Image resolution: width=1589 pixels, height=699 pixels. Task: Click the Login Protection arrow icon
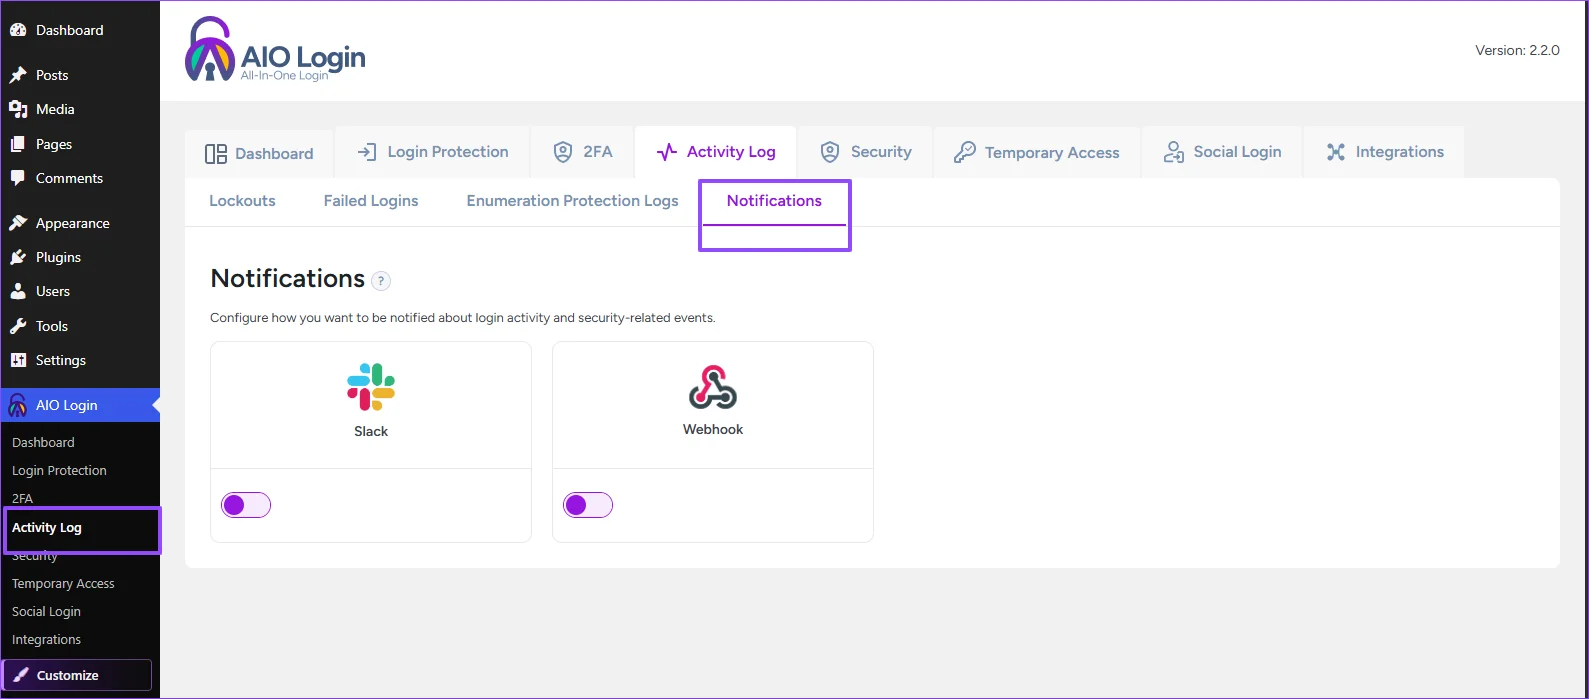coord(367,152)
